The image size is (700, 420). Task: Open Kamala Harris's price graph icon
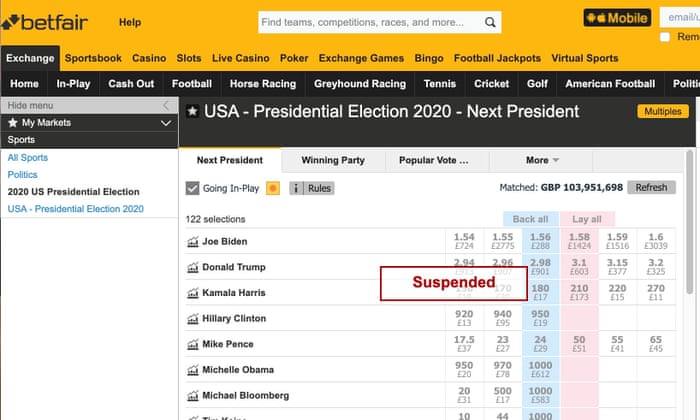coord(193,293)
